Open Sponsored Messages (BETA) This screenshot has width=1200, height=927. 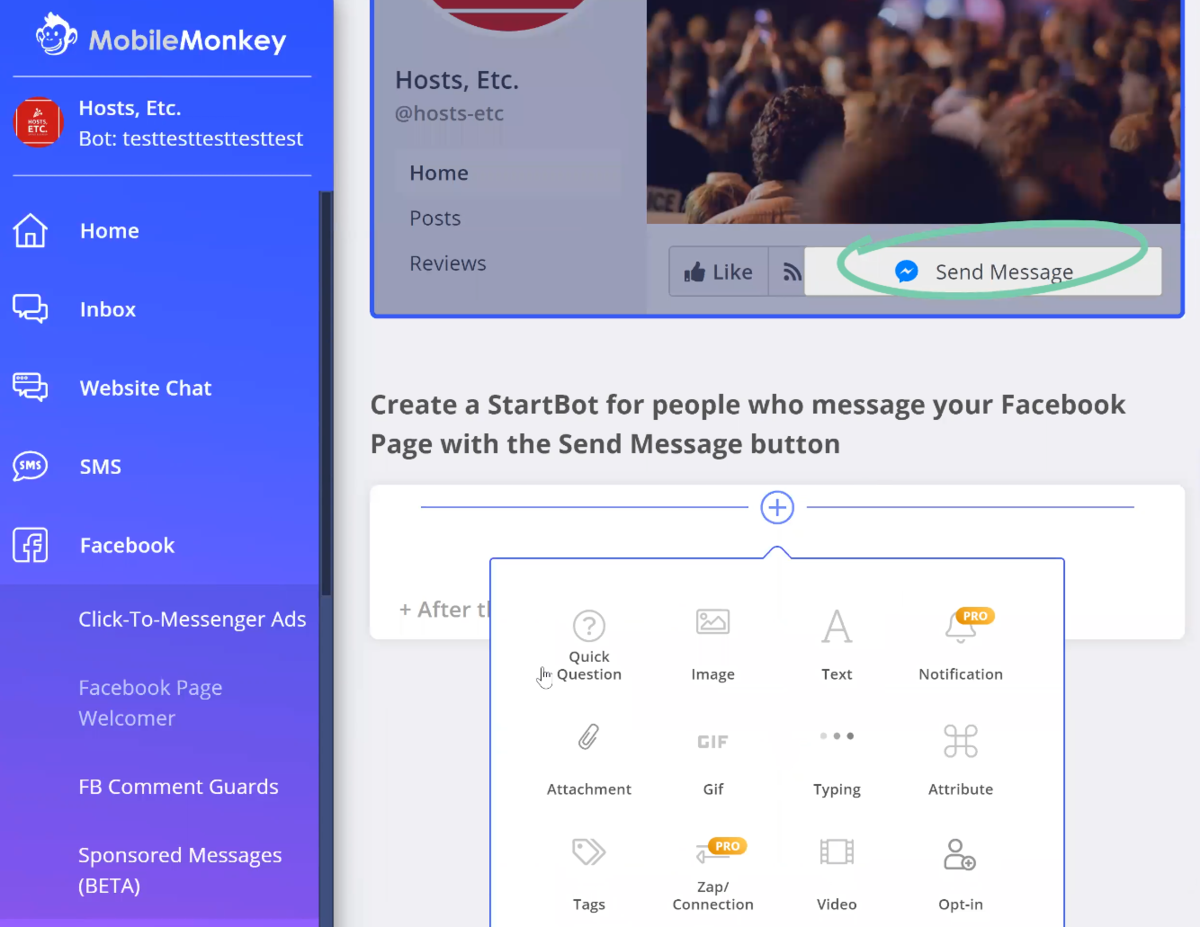click(180, 870)
